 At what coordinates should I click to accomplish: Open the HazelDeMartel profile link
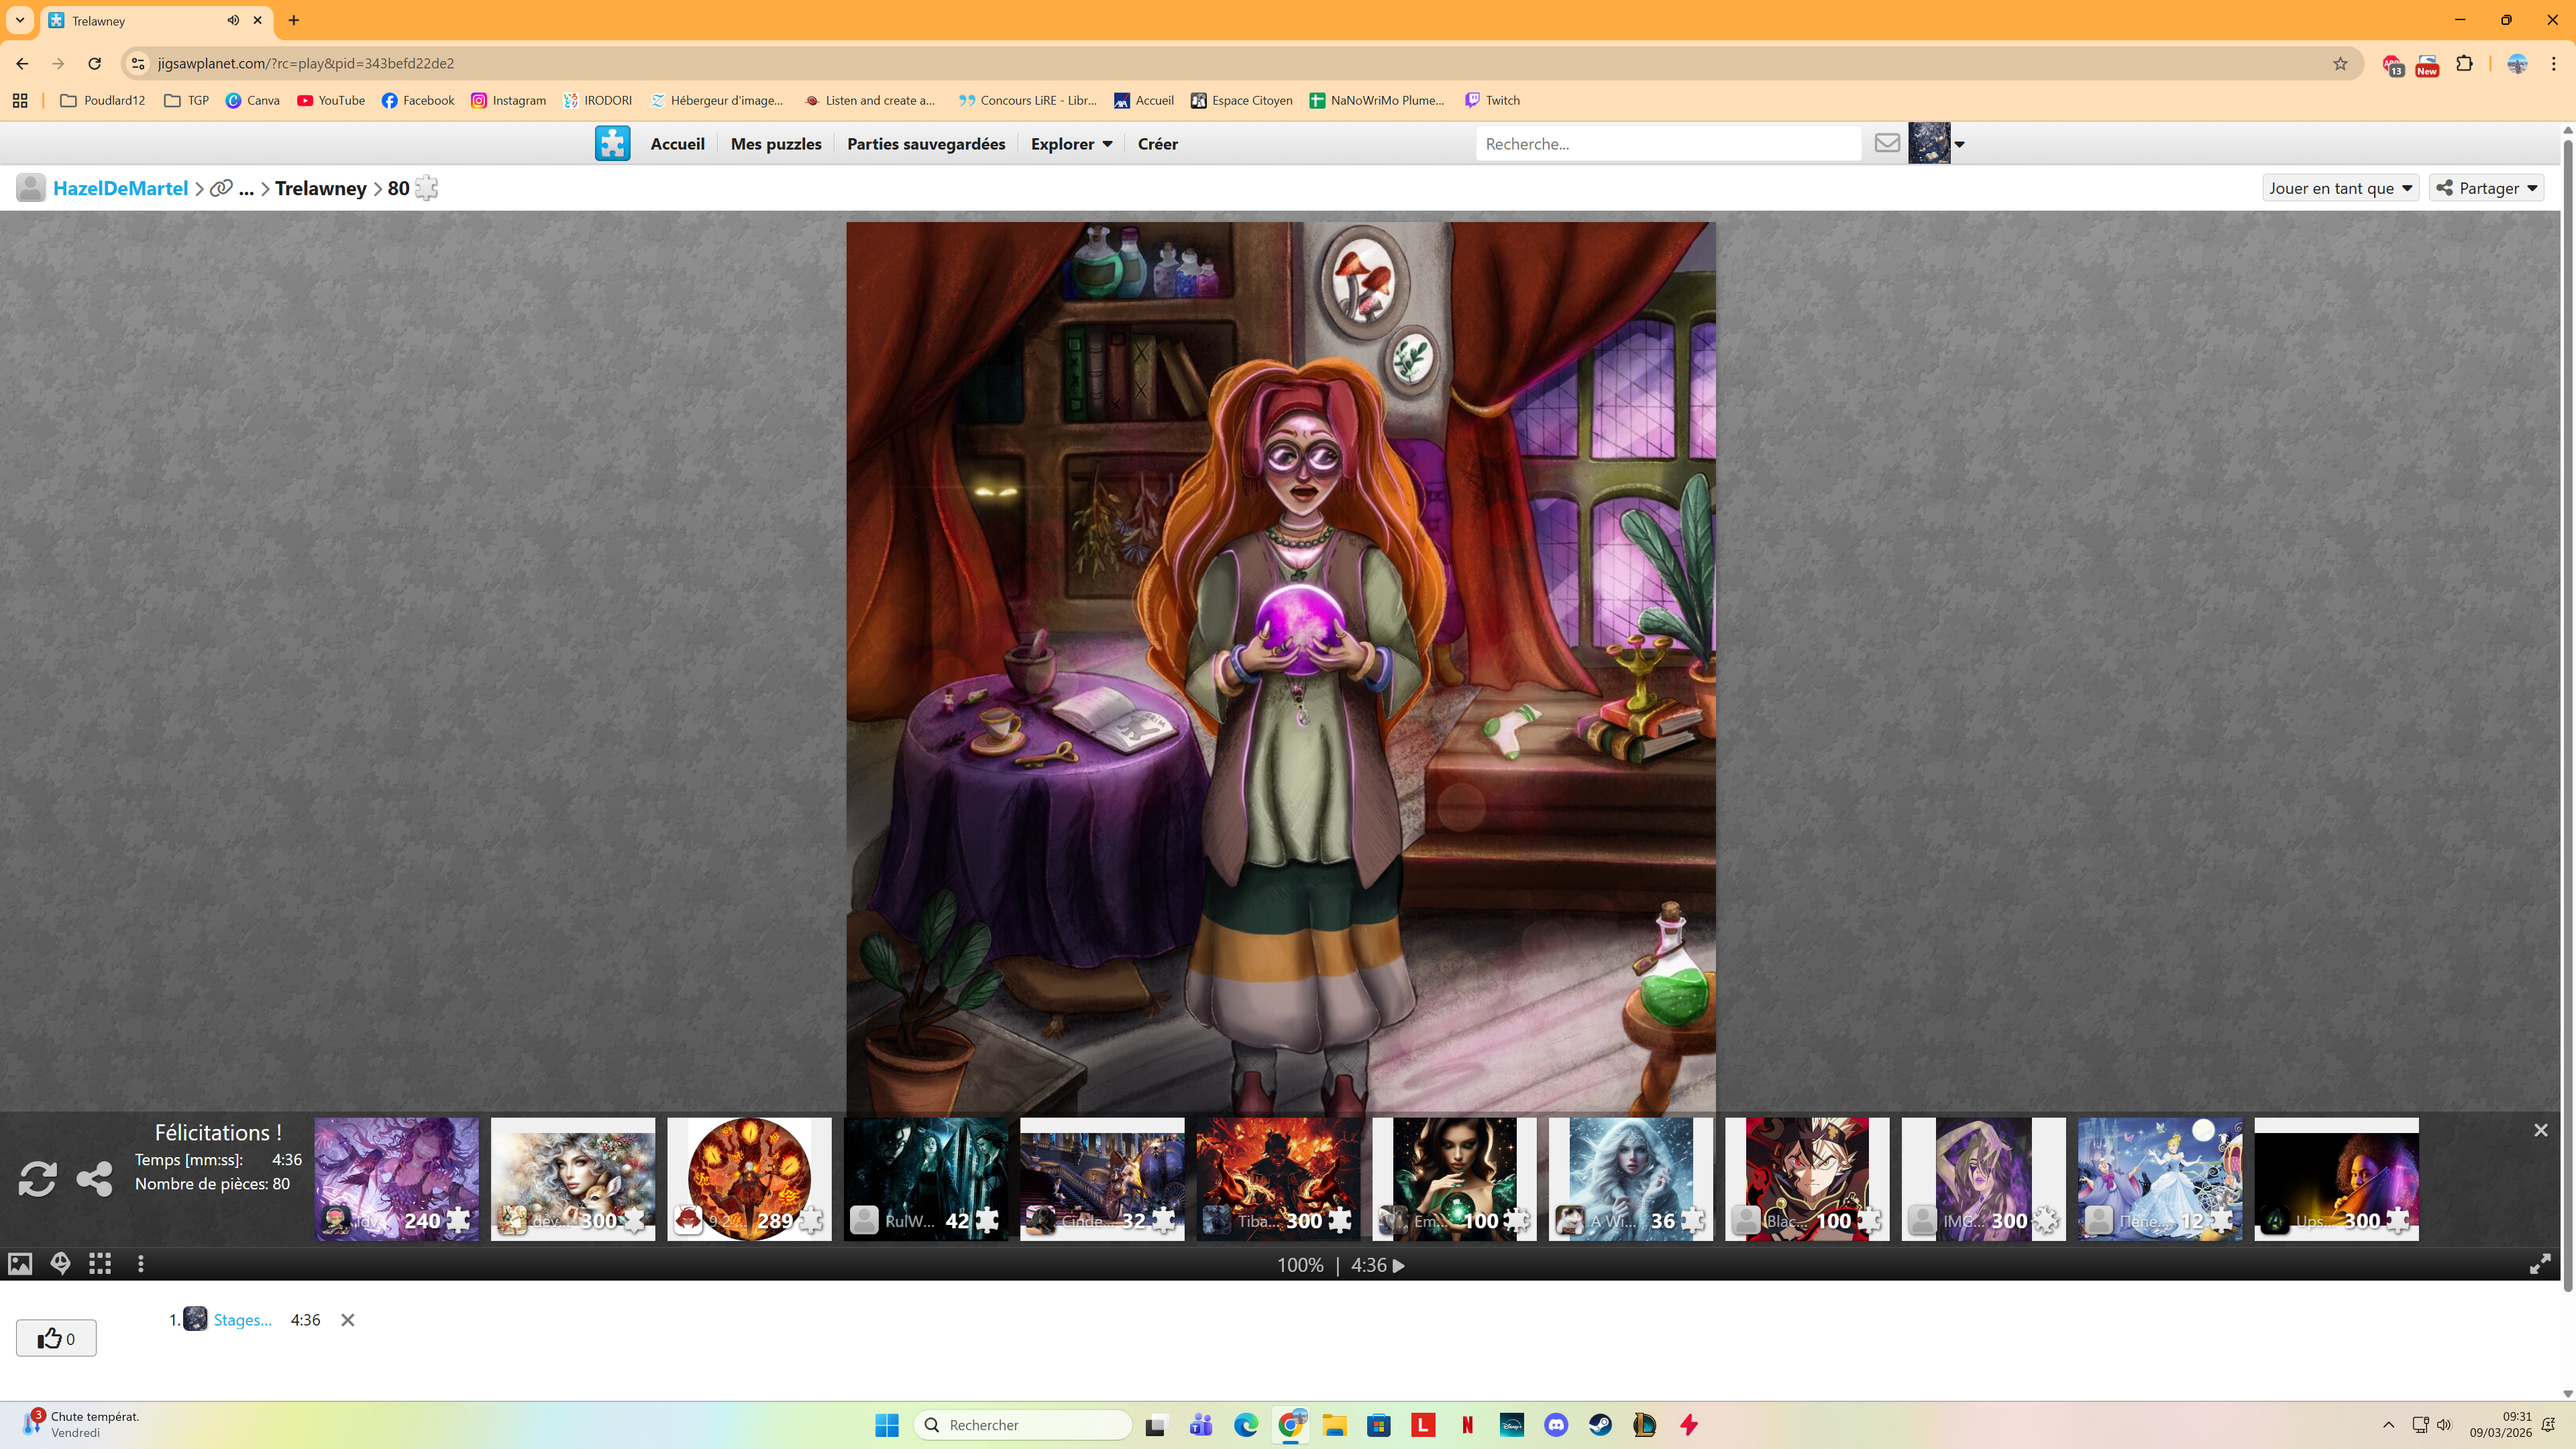[120, 188]
